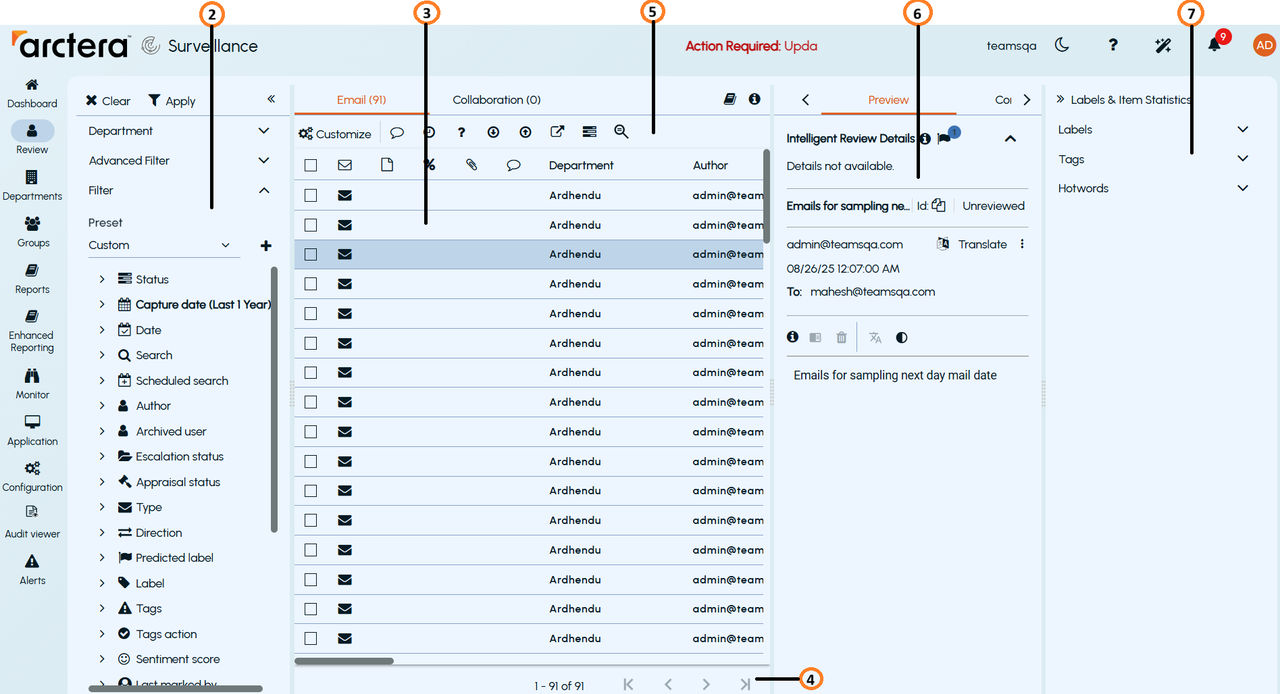Click the contrast half-circle icon in preview
Screen dimensions: 1280x694
click(902, 338)
